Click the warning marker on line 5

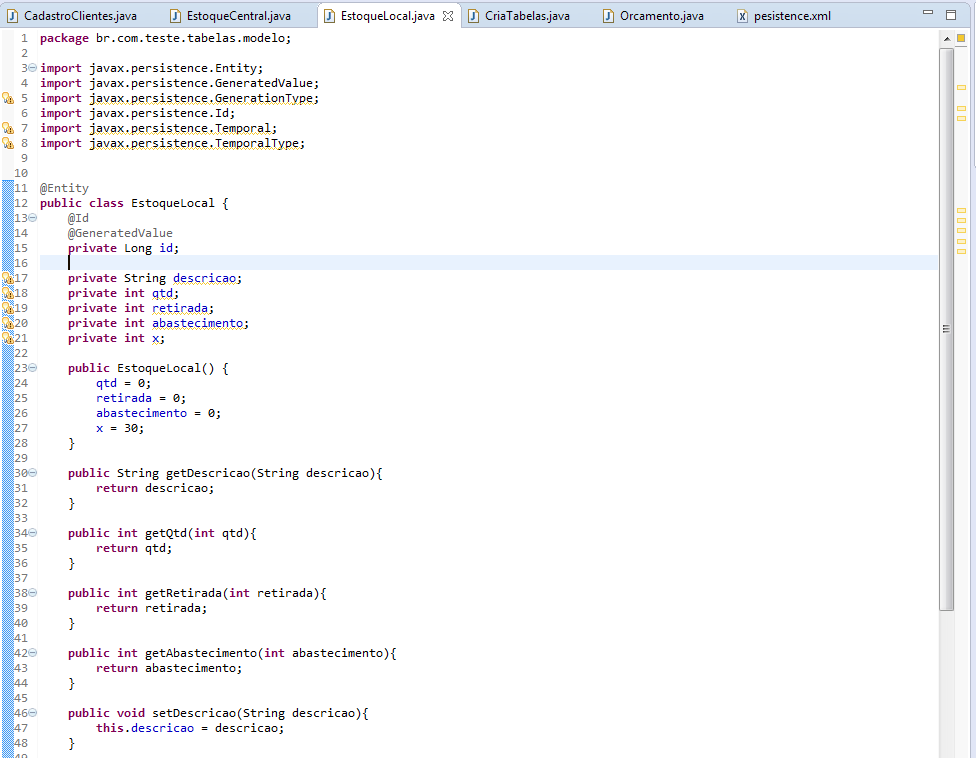(7, 98)
